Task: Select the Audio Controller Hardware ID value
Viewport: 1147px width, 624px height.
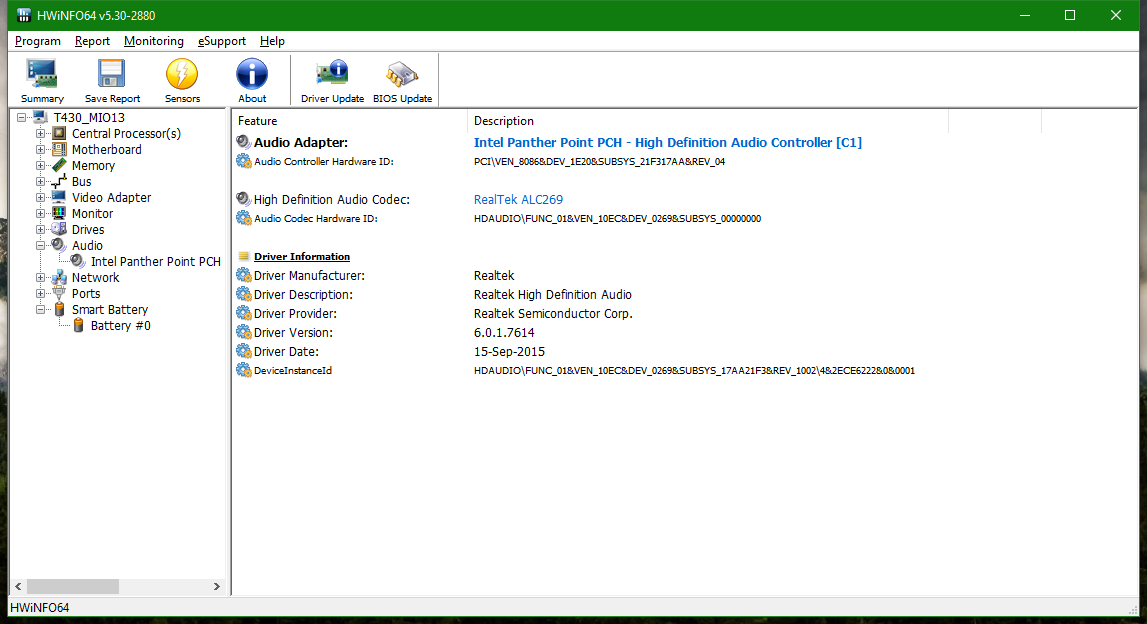Action: tap(599, 162)
